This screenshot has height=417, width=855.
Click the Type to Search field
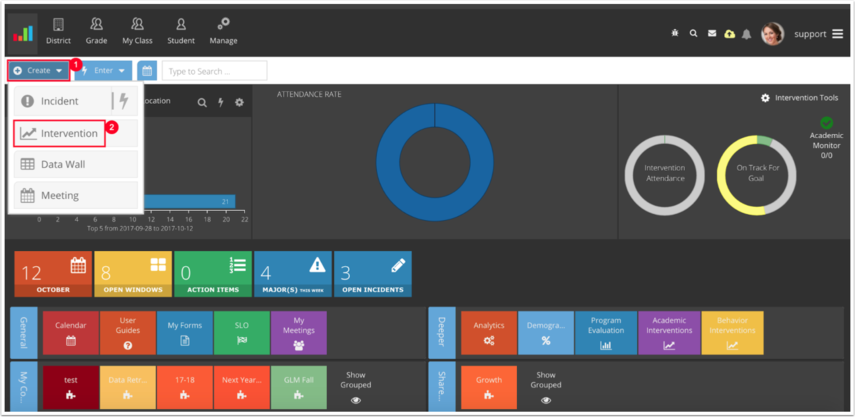point(214,71)
